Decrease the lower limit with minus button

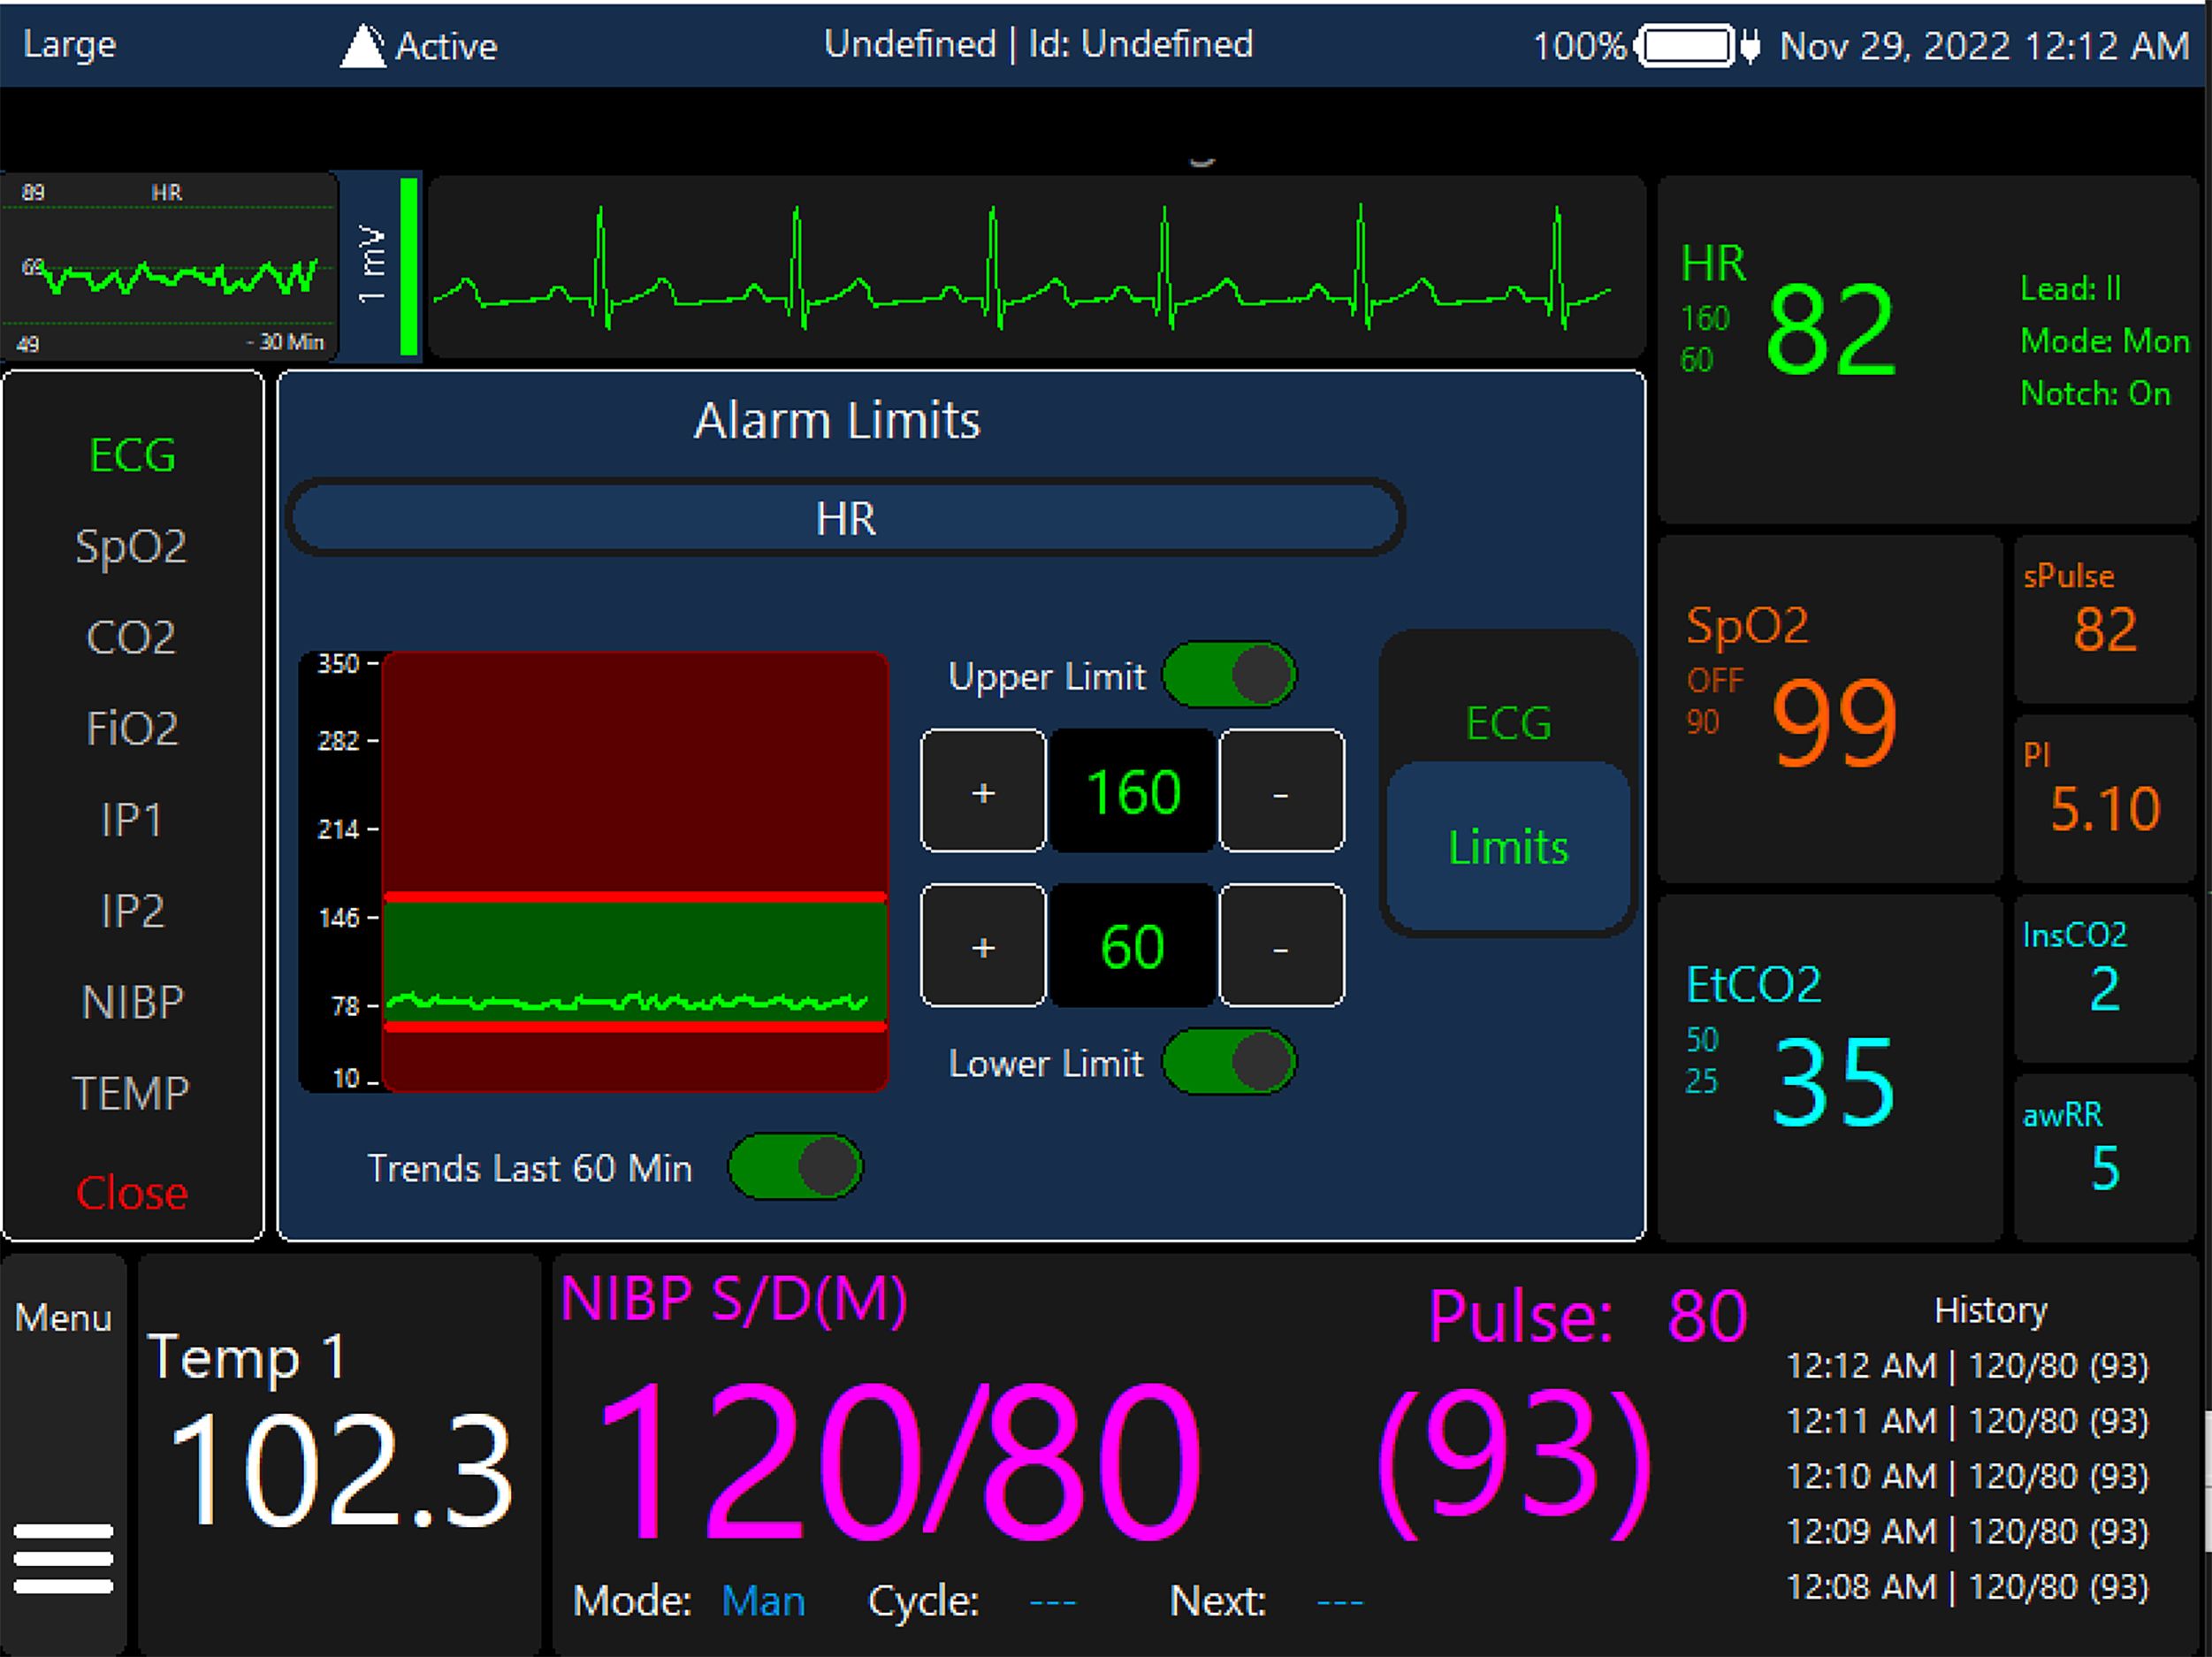(x=1280, y=945)
